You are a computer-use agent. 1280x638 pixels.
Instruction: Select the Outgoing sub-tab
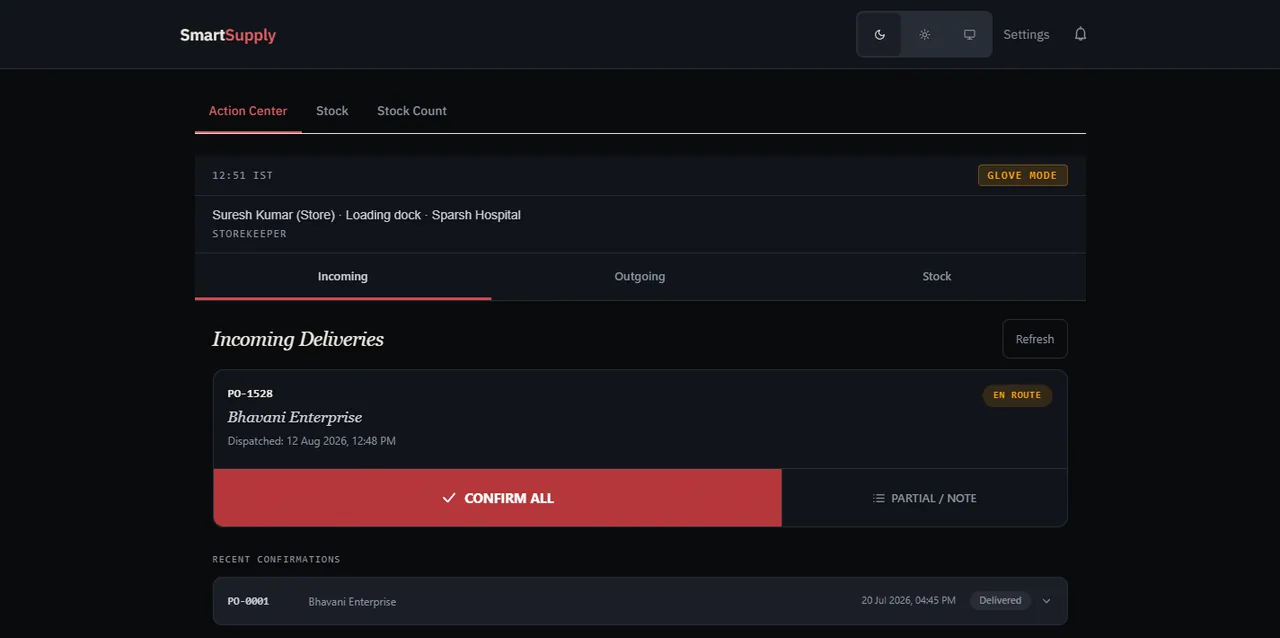tap(640, 276)
